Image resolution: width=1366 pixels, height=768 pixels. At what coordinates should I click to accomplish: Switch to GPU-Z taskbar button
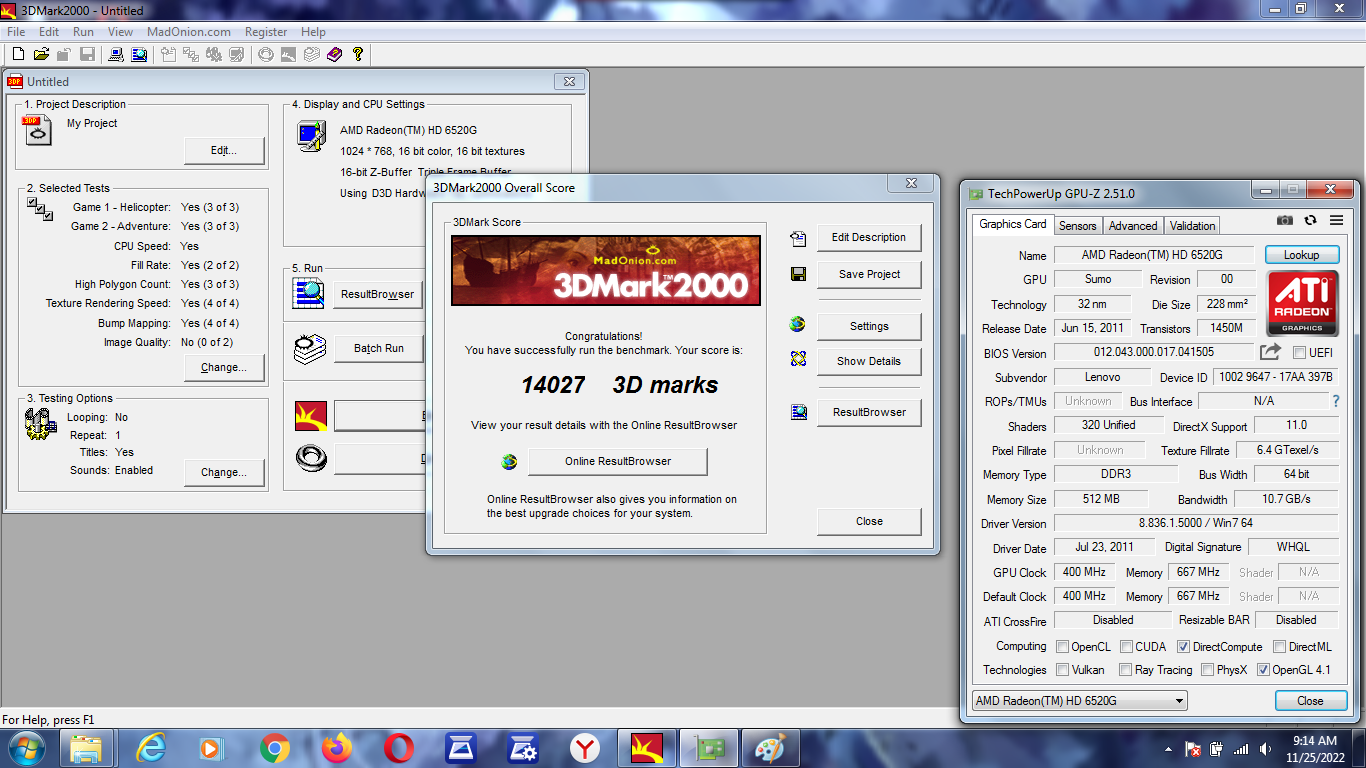tap(709, 748)
